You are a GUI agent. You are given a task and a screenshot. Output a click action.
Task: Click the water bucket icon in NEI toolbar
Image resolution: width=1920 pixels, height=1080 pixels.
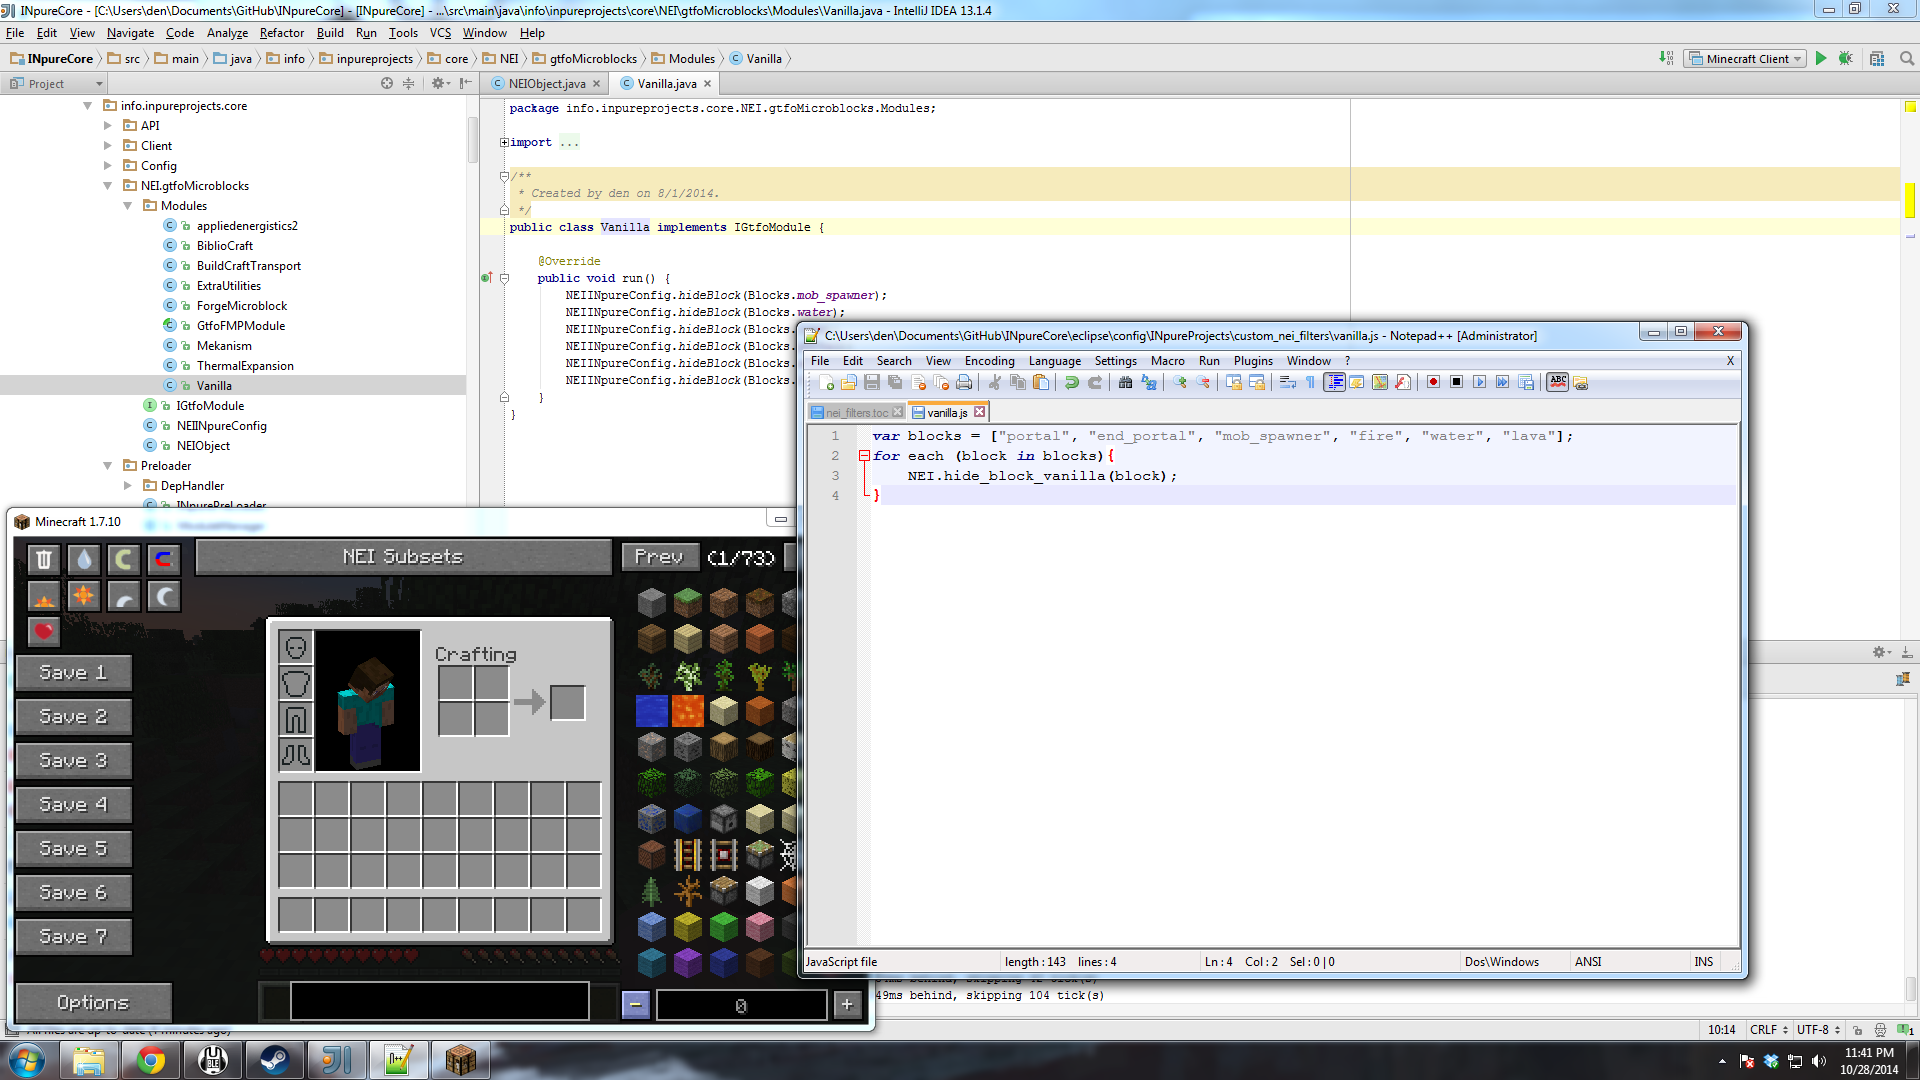[x=83, y=556]
